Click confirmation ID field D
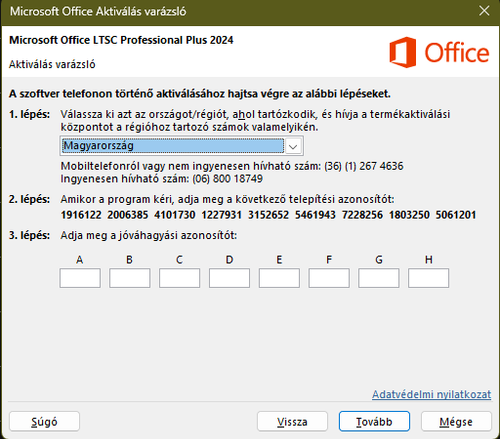500x439 pixels. [x=229, y=278]
